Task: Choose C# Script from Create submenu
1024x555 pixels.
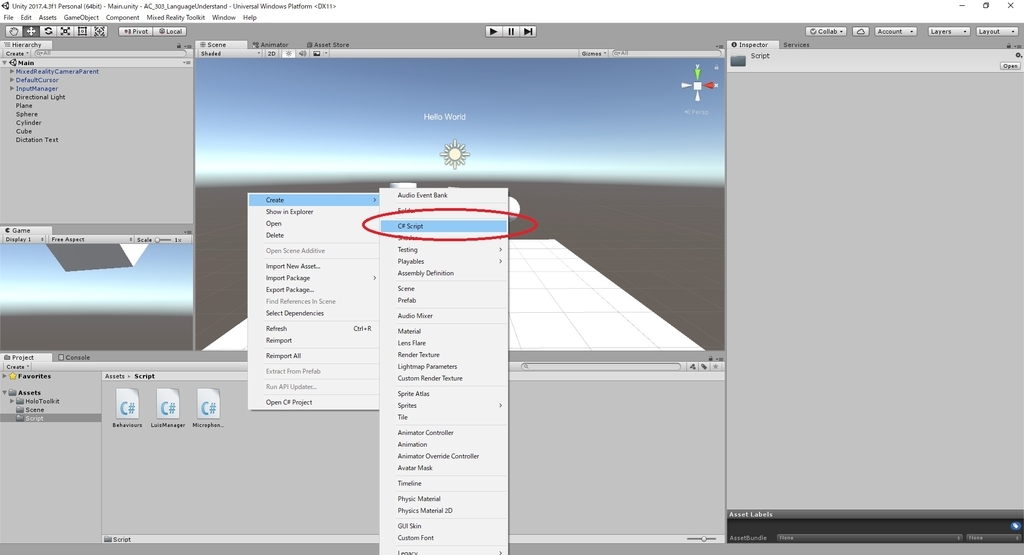Action: tap(443, 226)
